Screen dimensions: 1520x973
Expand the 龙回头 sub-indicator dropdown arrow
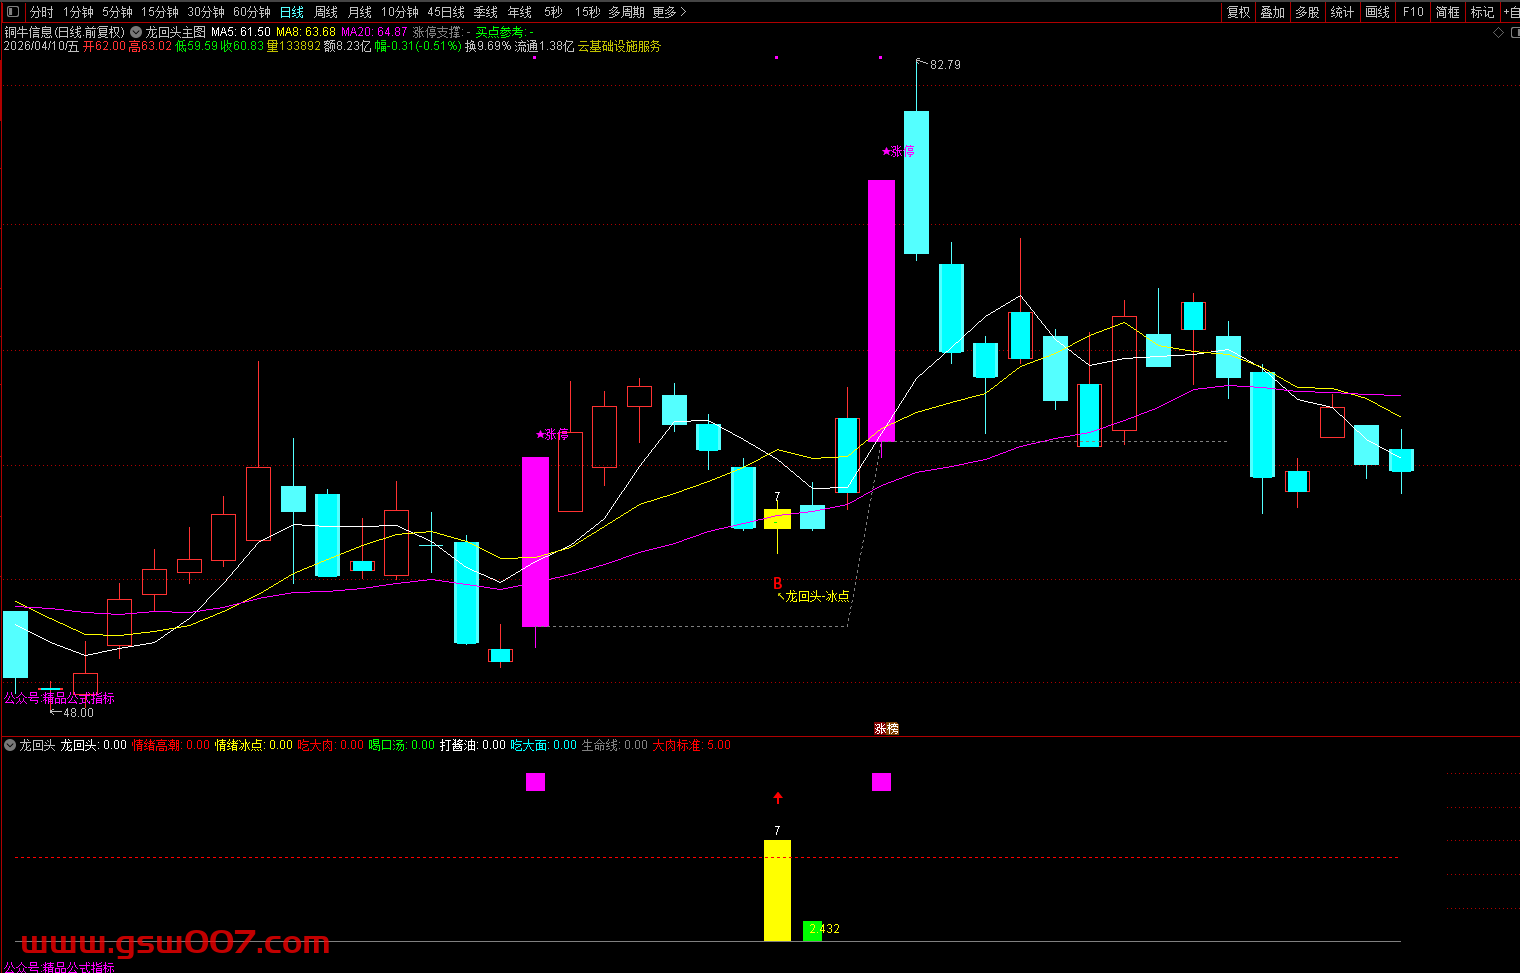pyautogui.click(x=10, y=745)
